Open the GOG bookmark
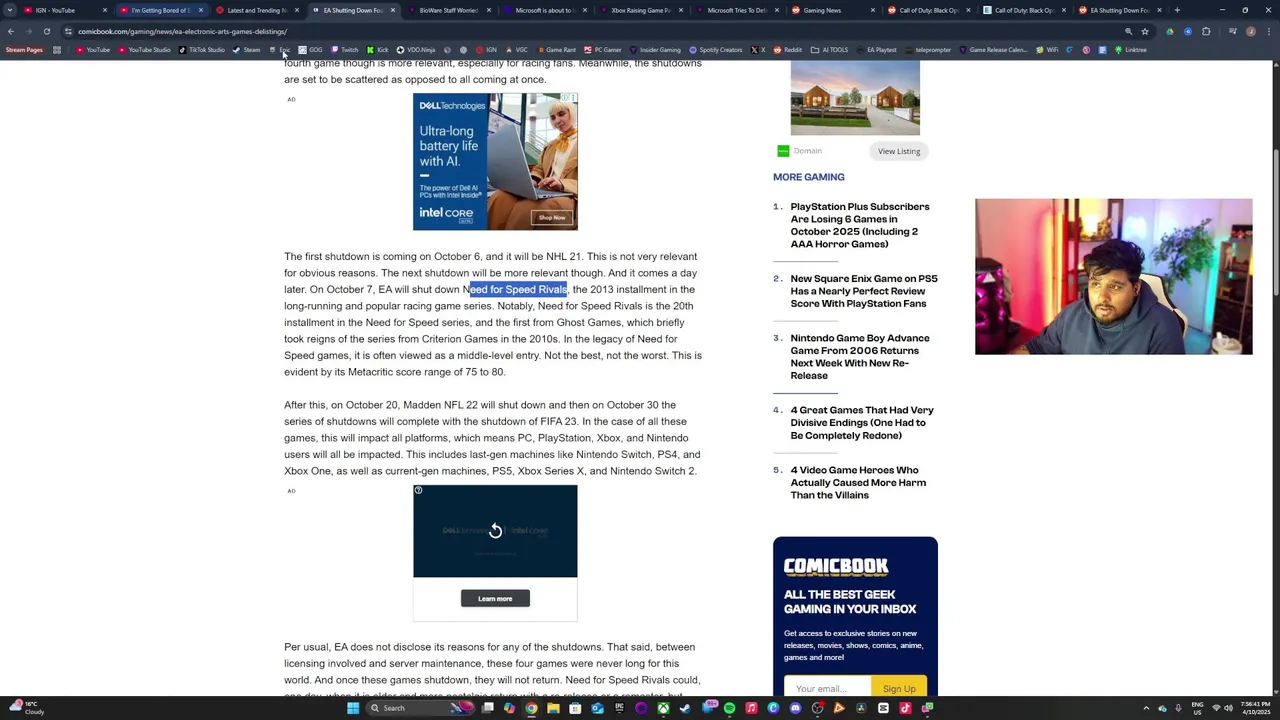 [310, 50]
